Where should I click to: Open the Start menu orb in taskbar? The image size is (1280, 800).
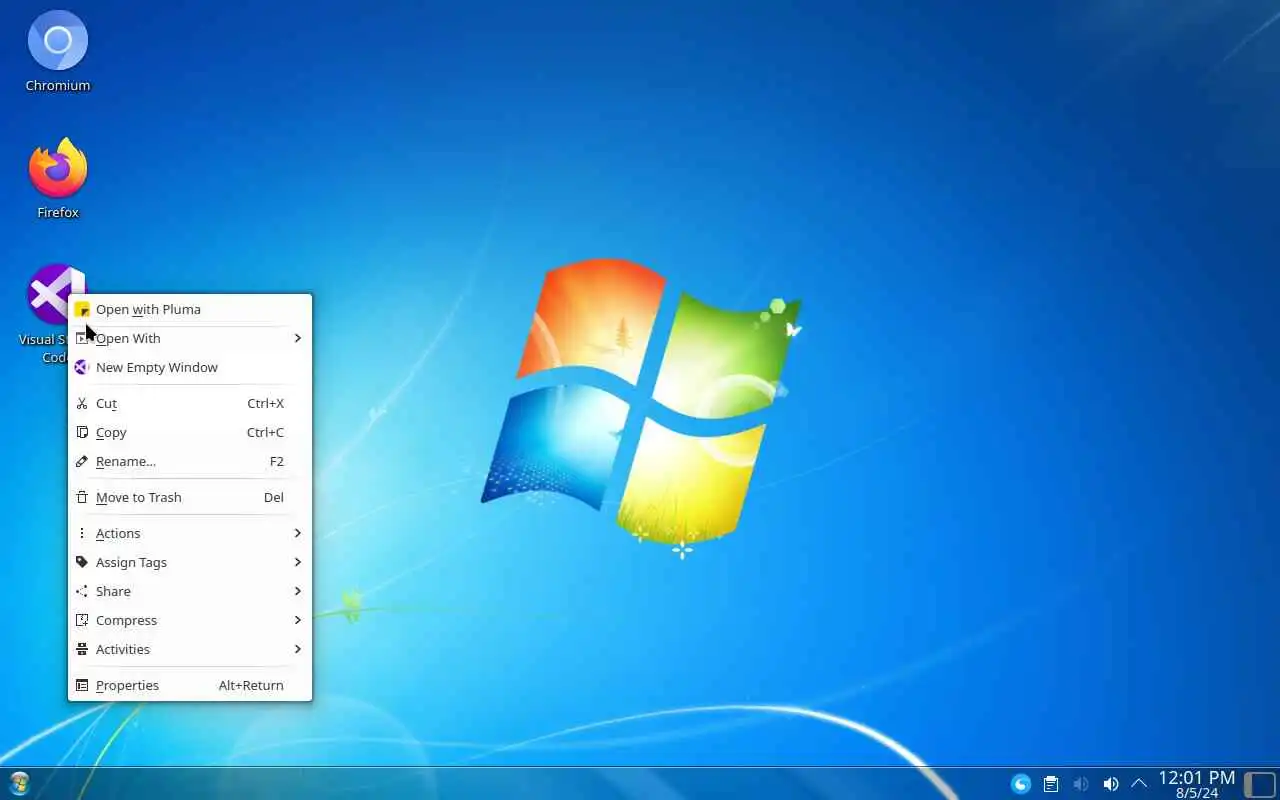coord(19,783)
